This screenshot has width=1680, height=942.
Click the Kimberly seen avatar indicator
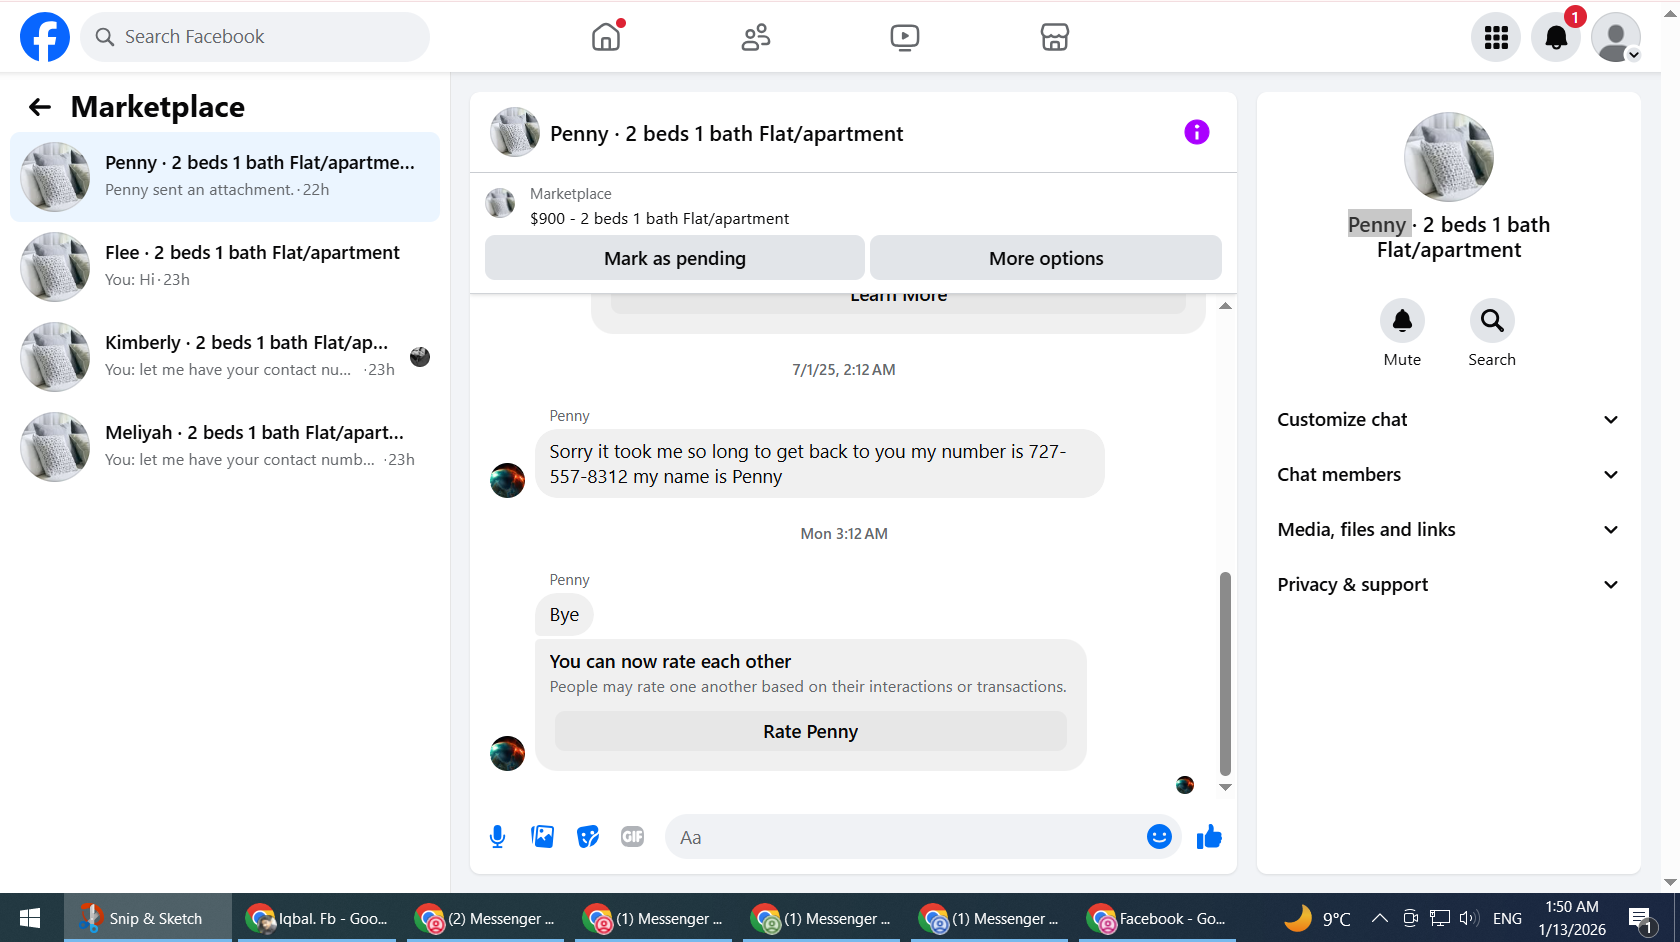pyautogui.click(x=420, y=357)
